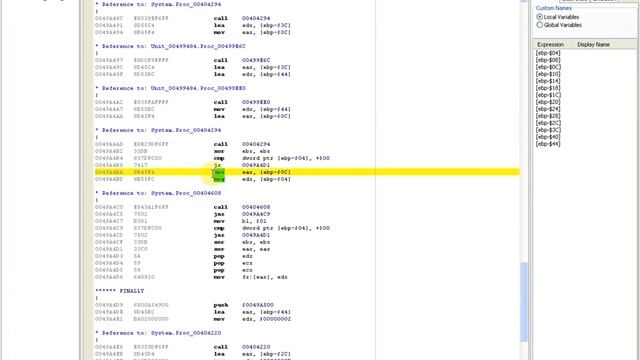Click the System.Proc_00404220 reference line
This screenshot has height=360, width=640.
pyautogui.click(x=158, y=333)
